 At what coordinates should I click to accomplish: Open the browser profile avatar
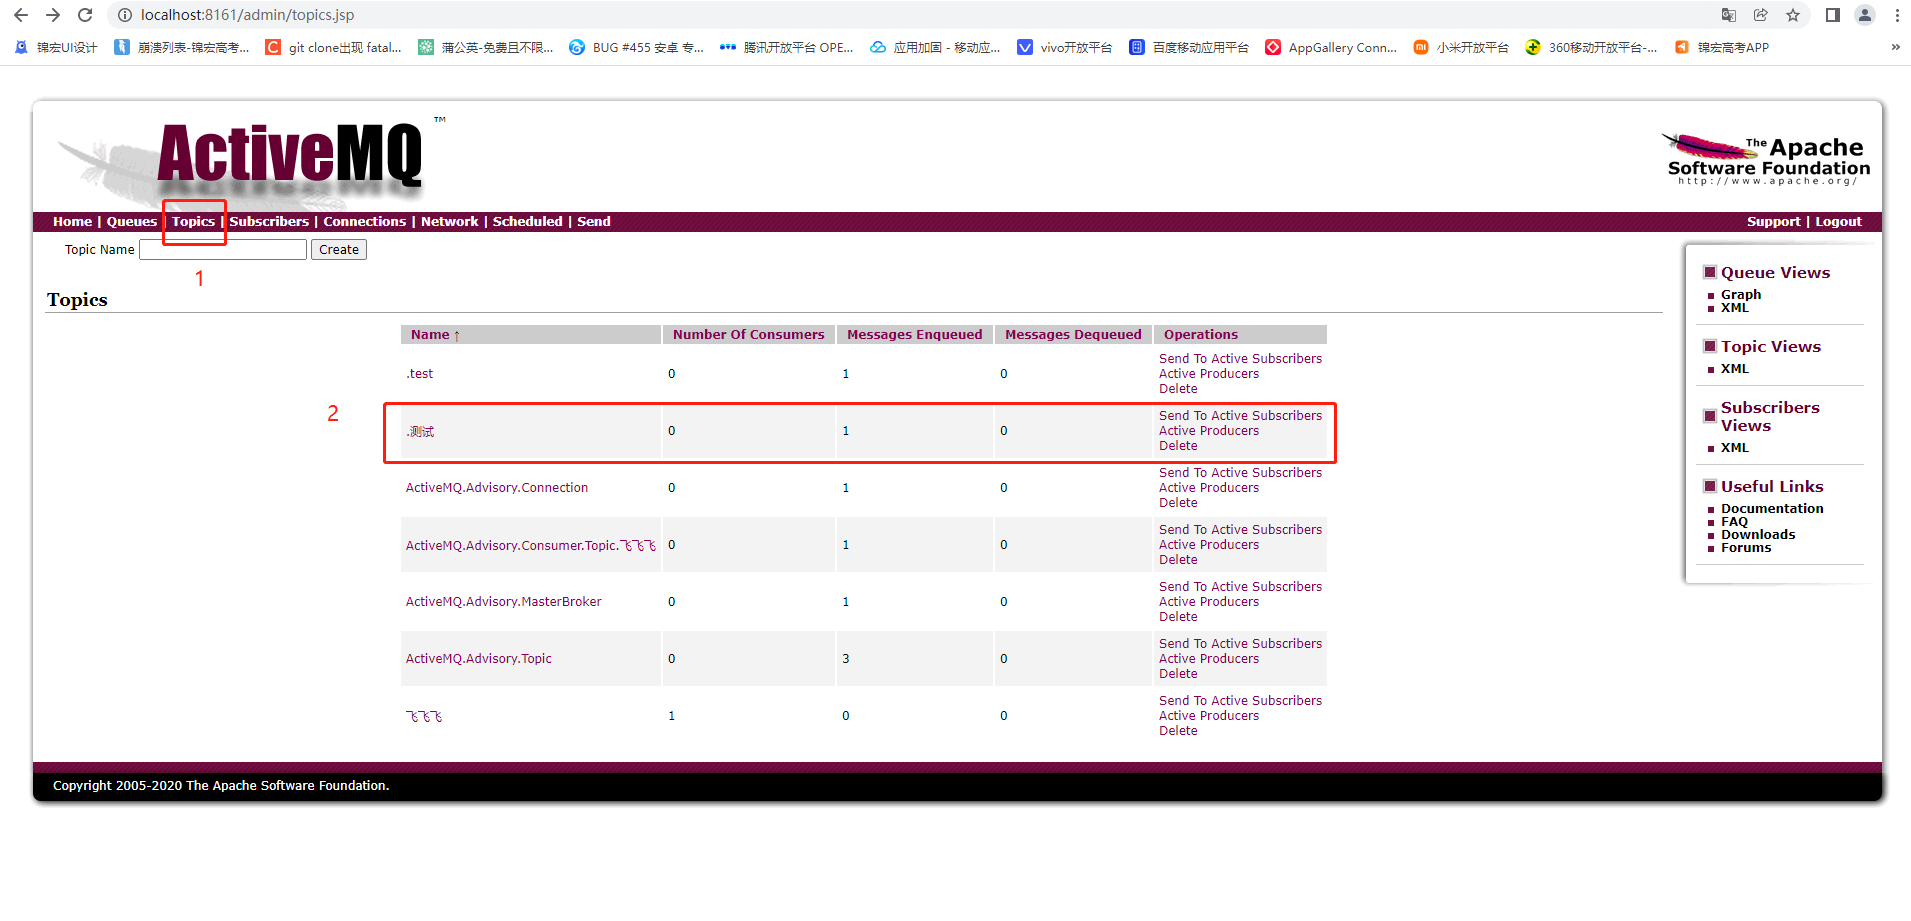click(x=1865, y=15)
